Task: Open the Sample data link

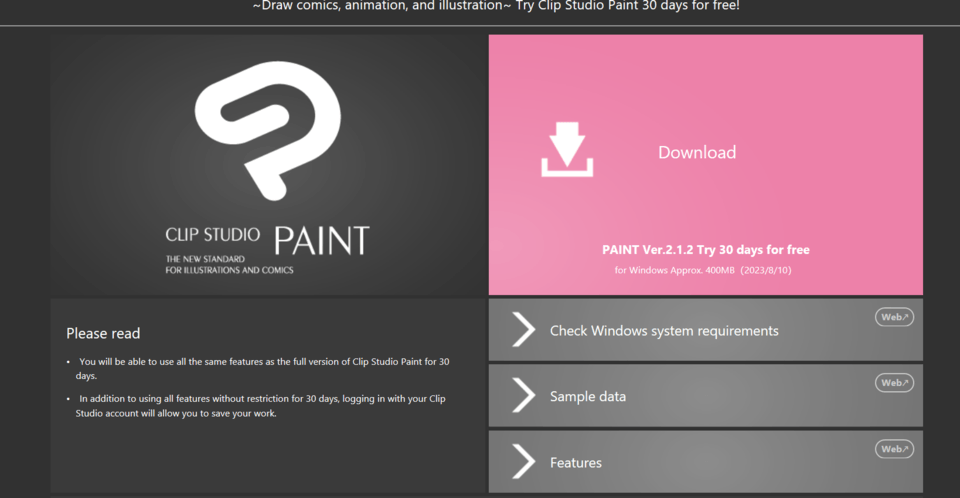Action: point(588,396)
